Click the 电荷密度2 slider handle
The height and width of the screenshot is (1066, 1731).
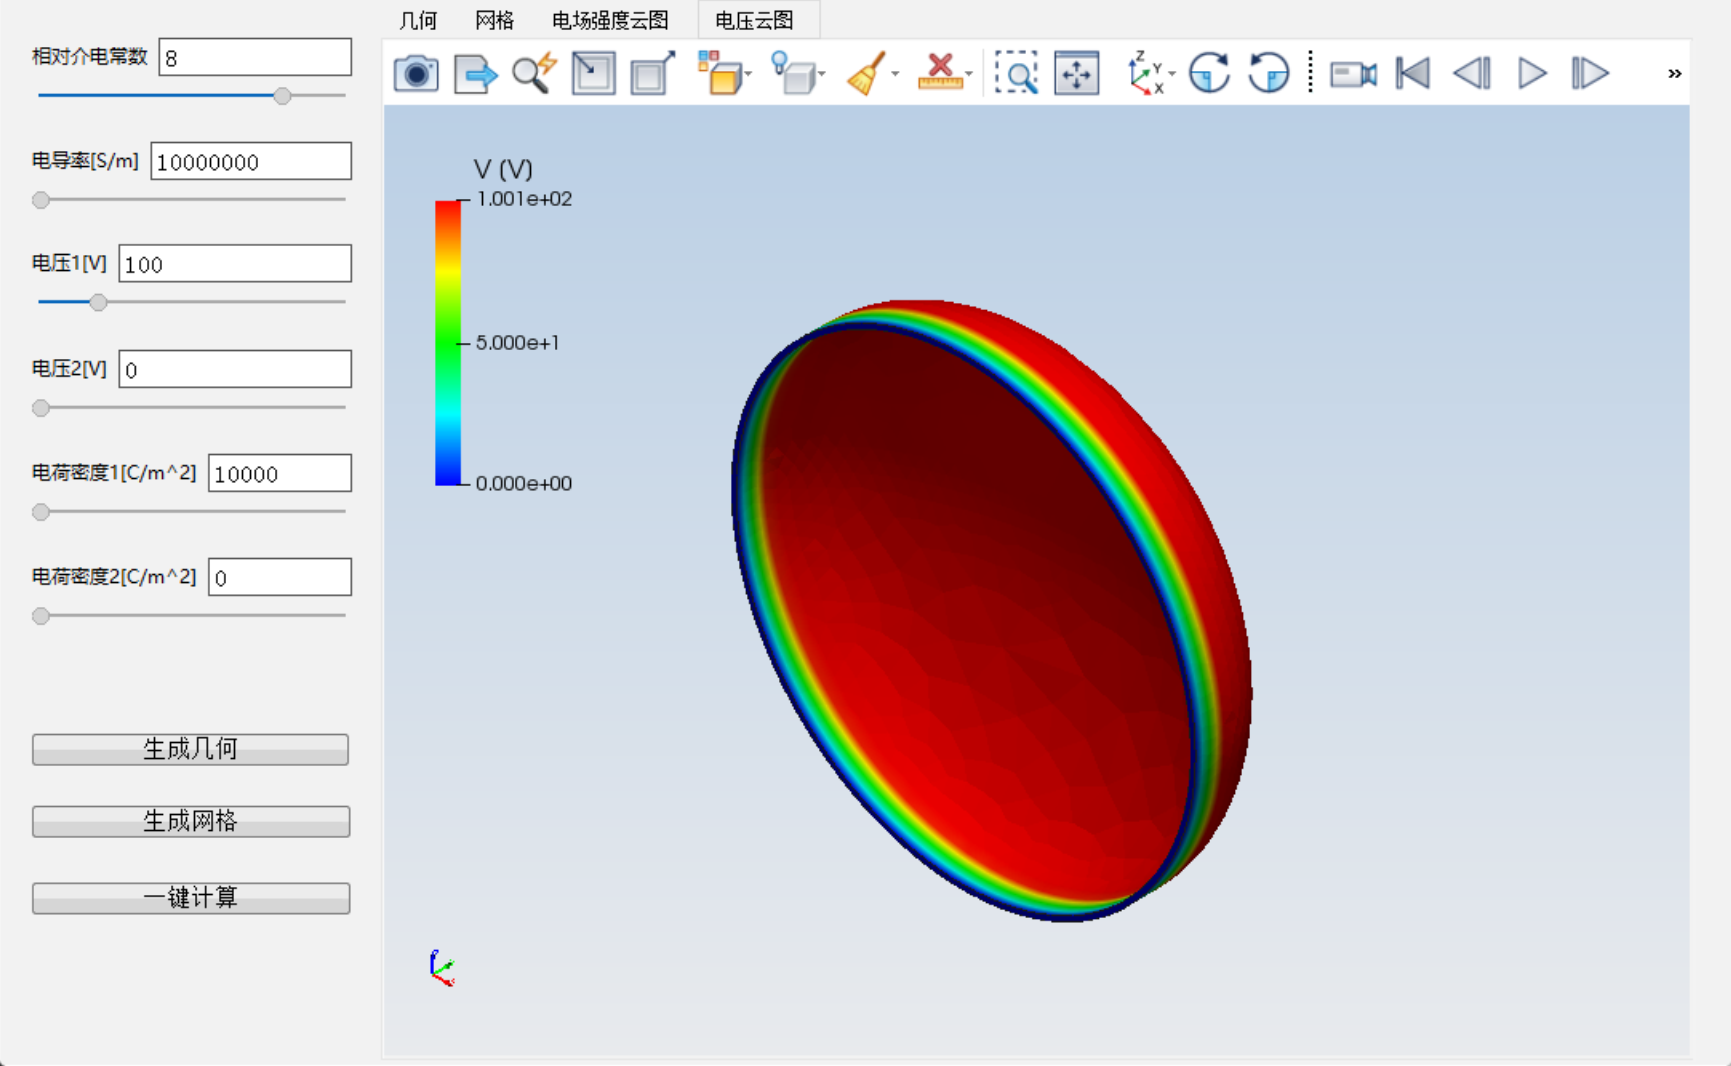pyautogui.click(x=41, y=616)
